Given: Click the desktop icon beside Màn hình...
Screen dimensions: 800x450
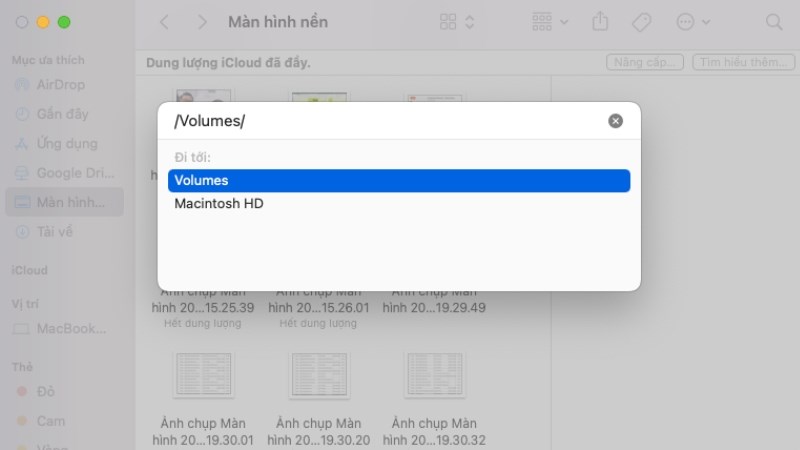Looking at the screenshot, I should [22, 203].
